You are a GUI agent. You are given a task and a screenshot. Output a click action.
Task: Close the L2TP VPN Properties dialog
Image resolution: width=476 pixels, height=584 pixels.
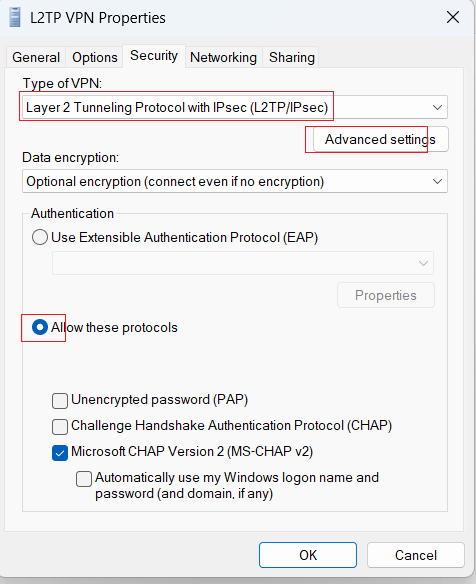point(453,17)
